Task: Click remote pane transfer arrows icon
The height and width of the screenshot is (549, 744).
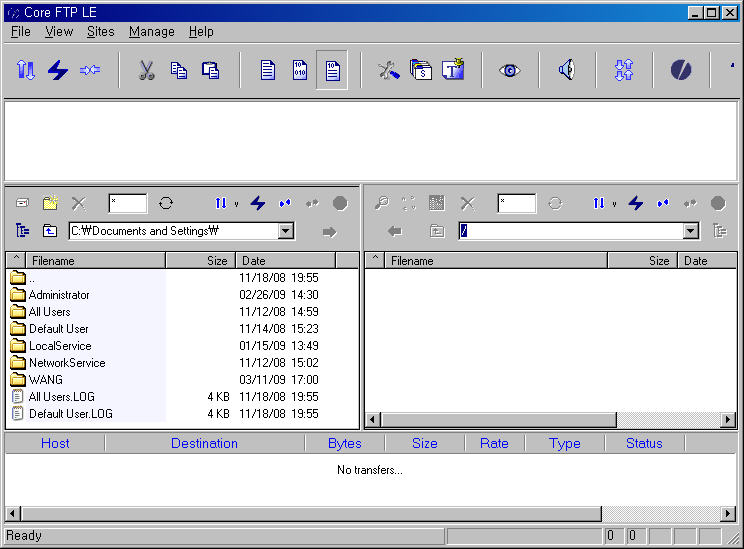Action: (x=599, y=204)
